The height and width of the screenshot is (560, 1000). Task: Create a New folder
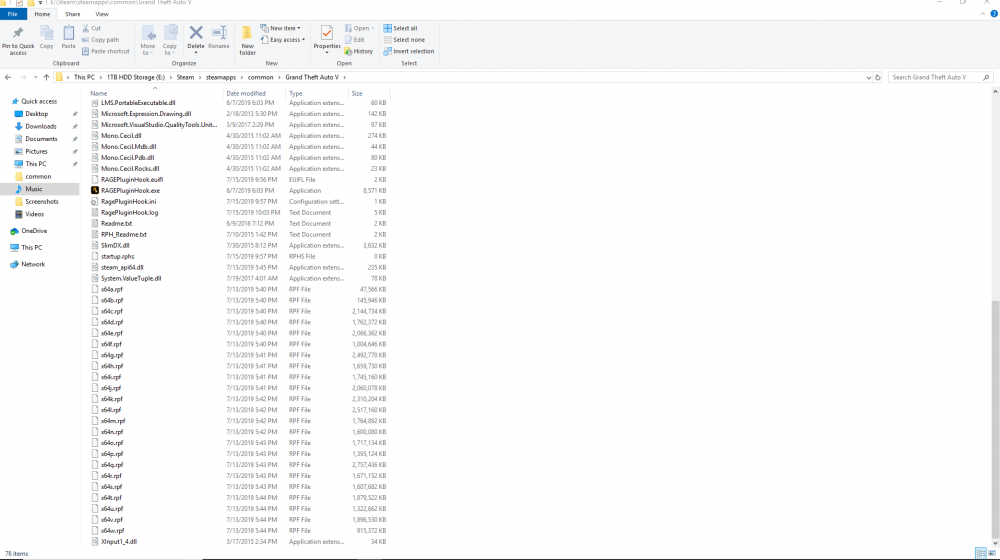[x=247, y=40]
